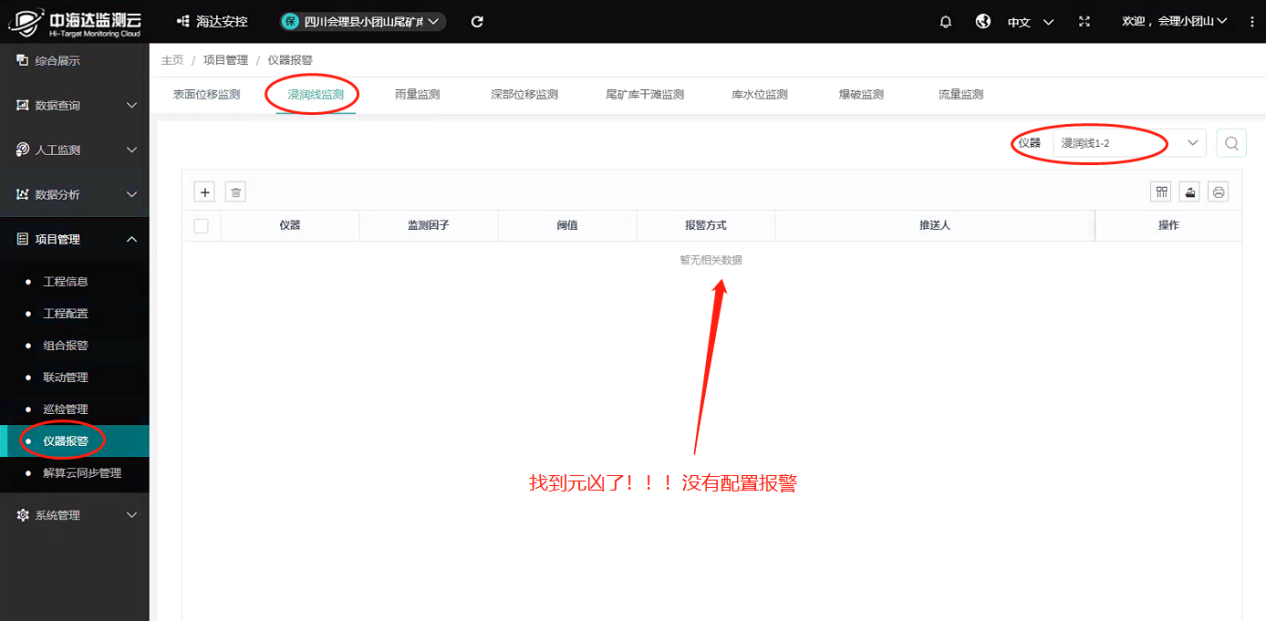This screenshot has height=621, width=1266.
Task: Tick the table header select-all checkbox
Action: pyautogui.click(x=201, y=226)
